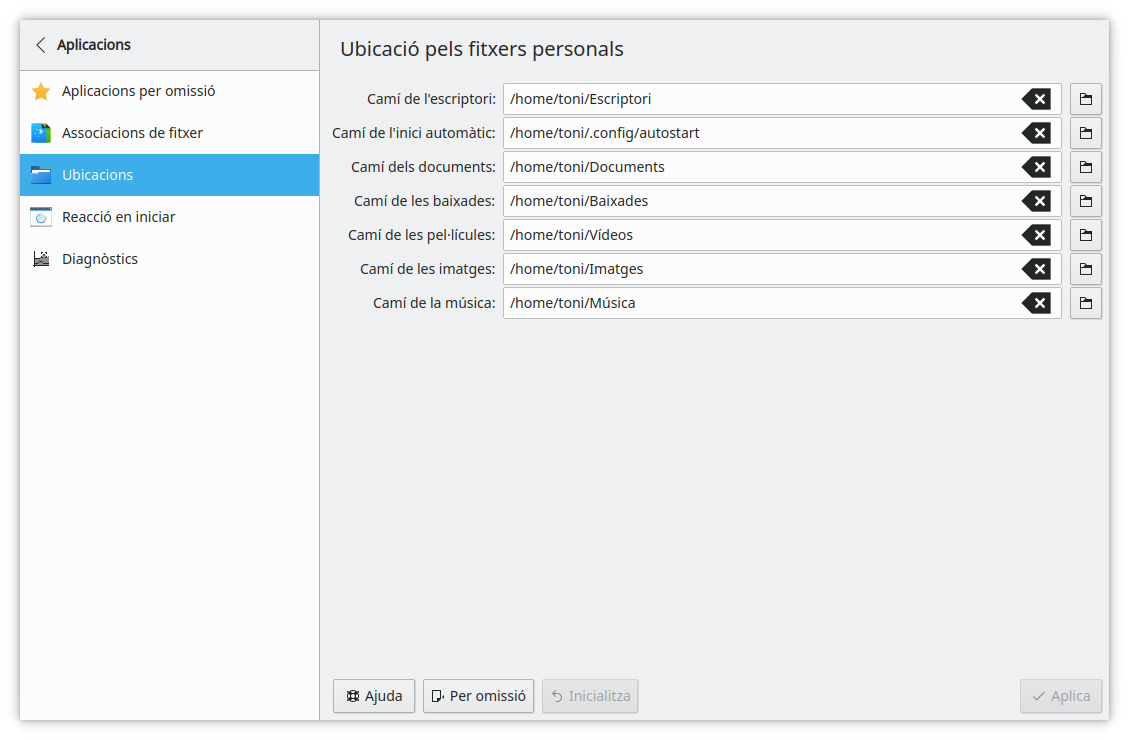The width and height of the screenshot is (1129, 740).
Task: Click the Ajuda button
Action: point(374,696)
